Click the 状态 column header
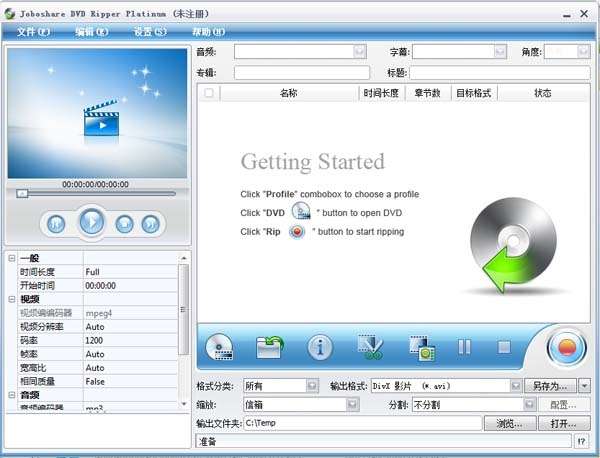 [x=543, y=93]
